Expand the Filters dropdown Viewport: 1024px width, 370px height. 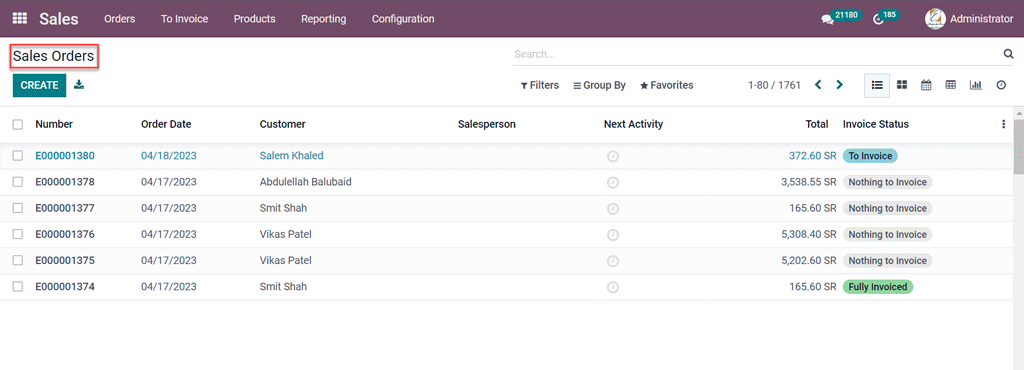pyautogui.click(x=539, y=85)
